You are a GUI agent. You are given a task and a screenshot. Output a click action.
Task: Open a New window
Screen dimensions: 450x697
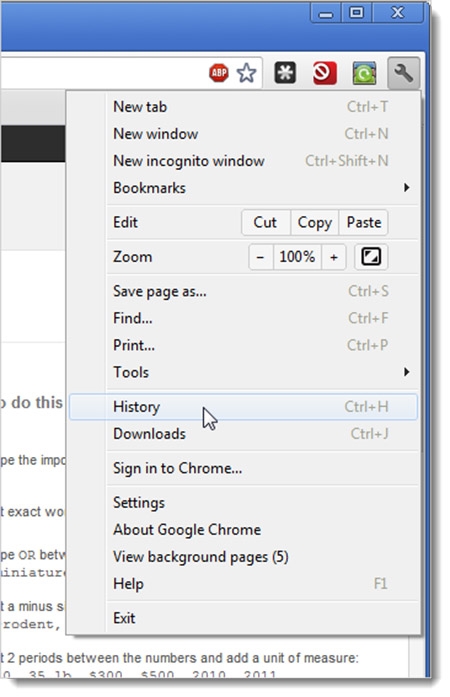coord(244,134)
